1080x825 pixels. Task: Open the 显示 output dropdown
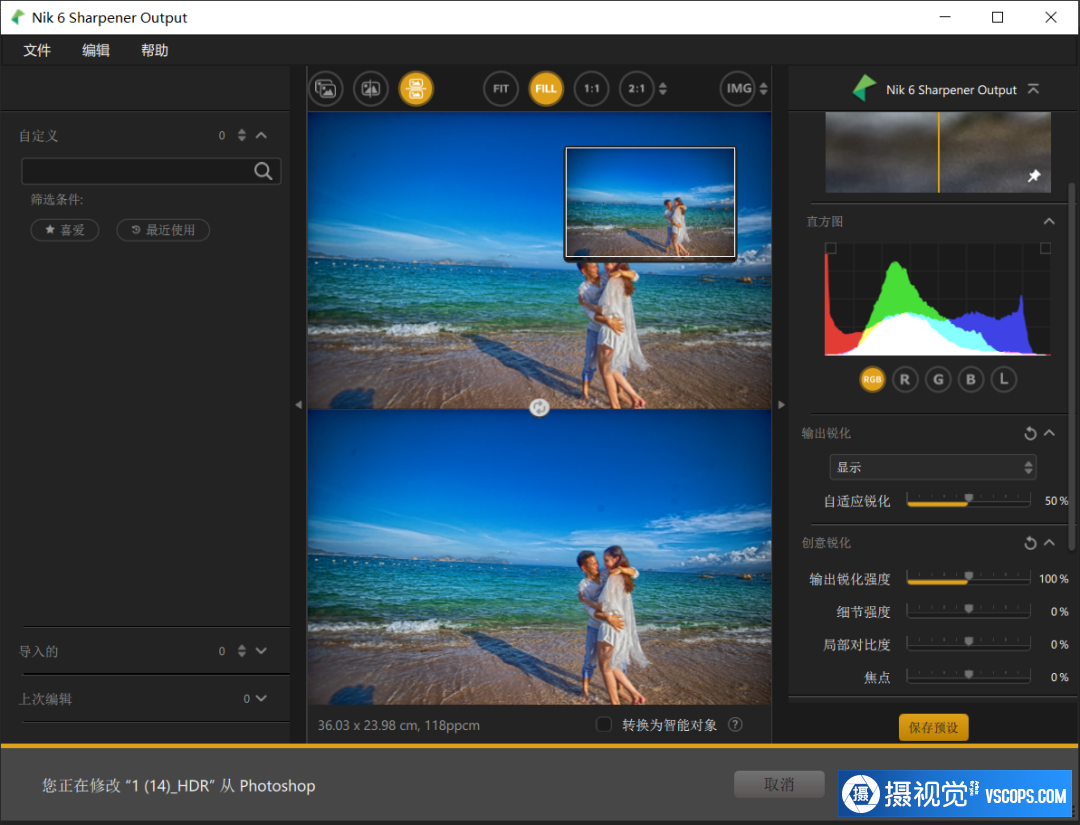tap(933, 468)
